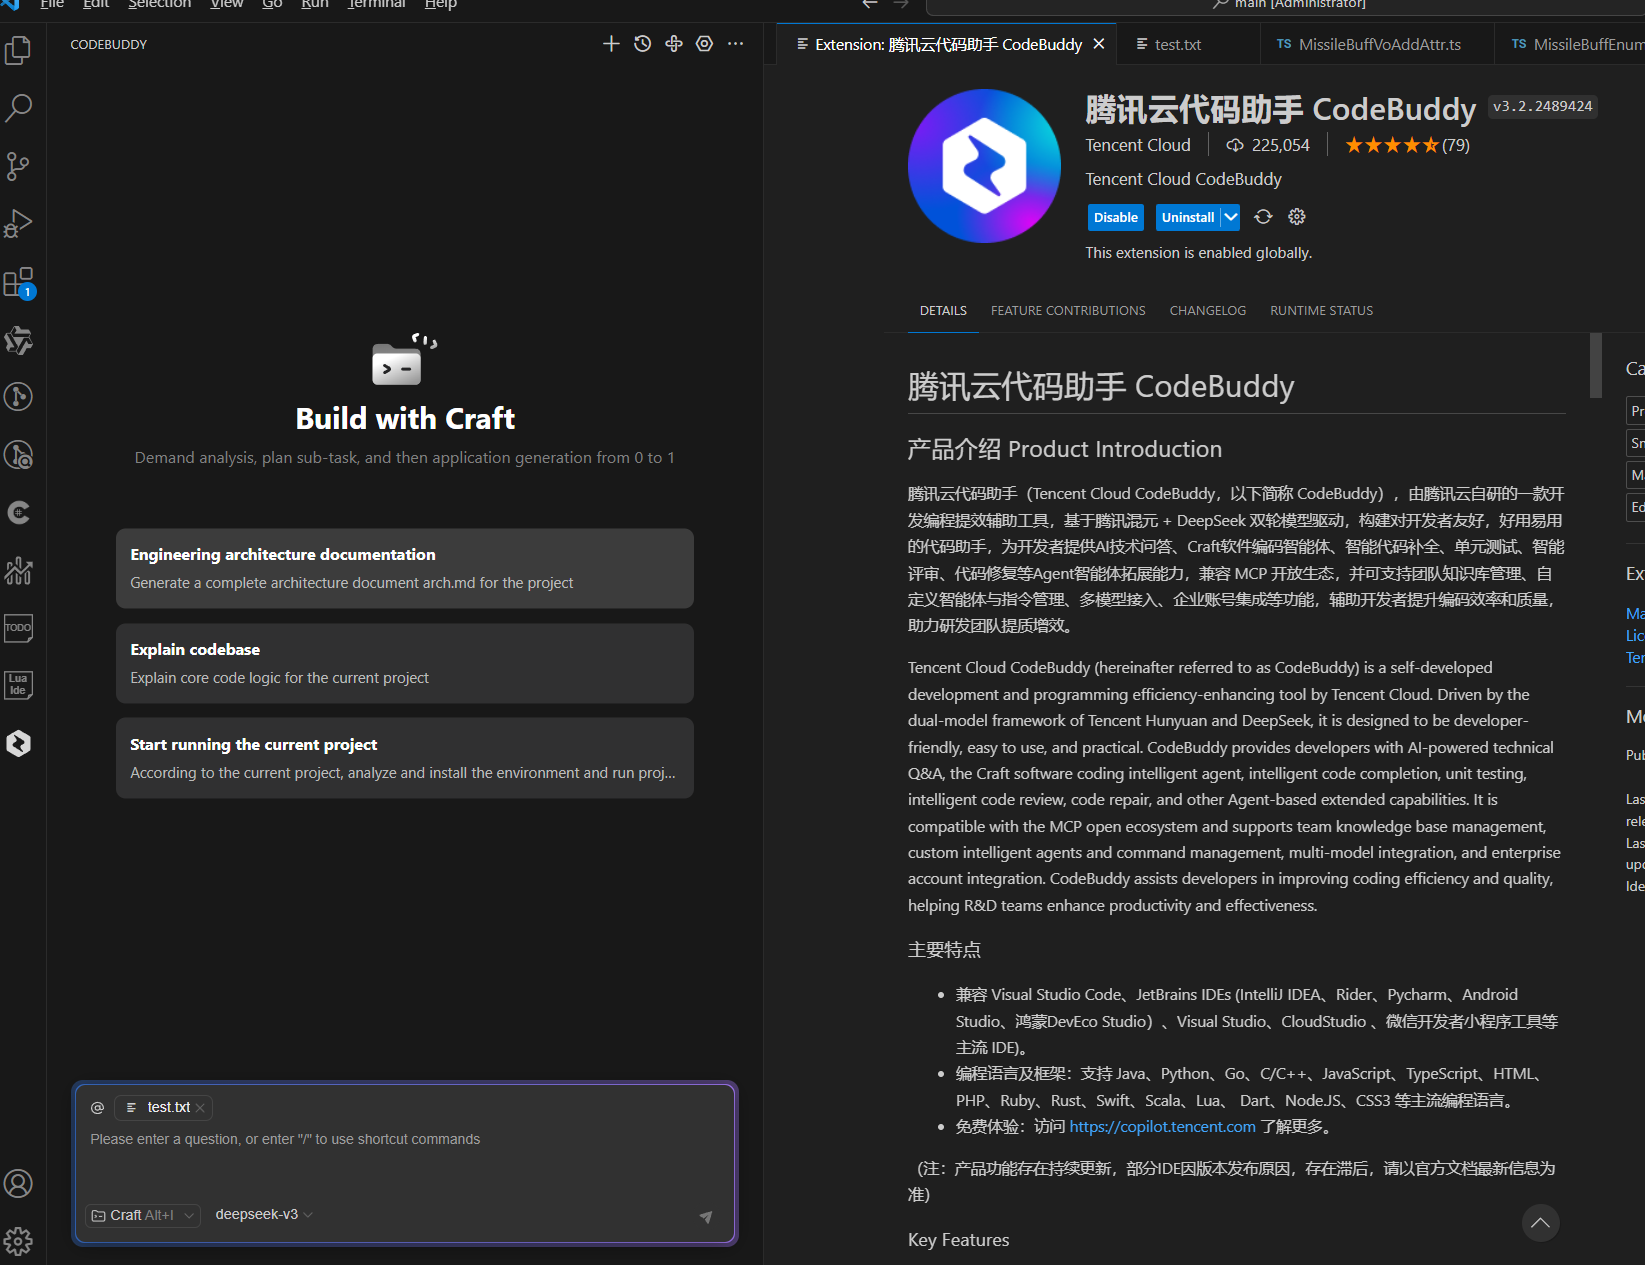Click the Start running the current project card

(x=405, y=758)
